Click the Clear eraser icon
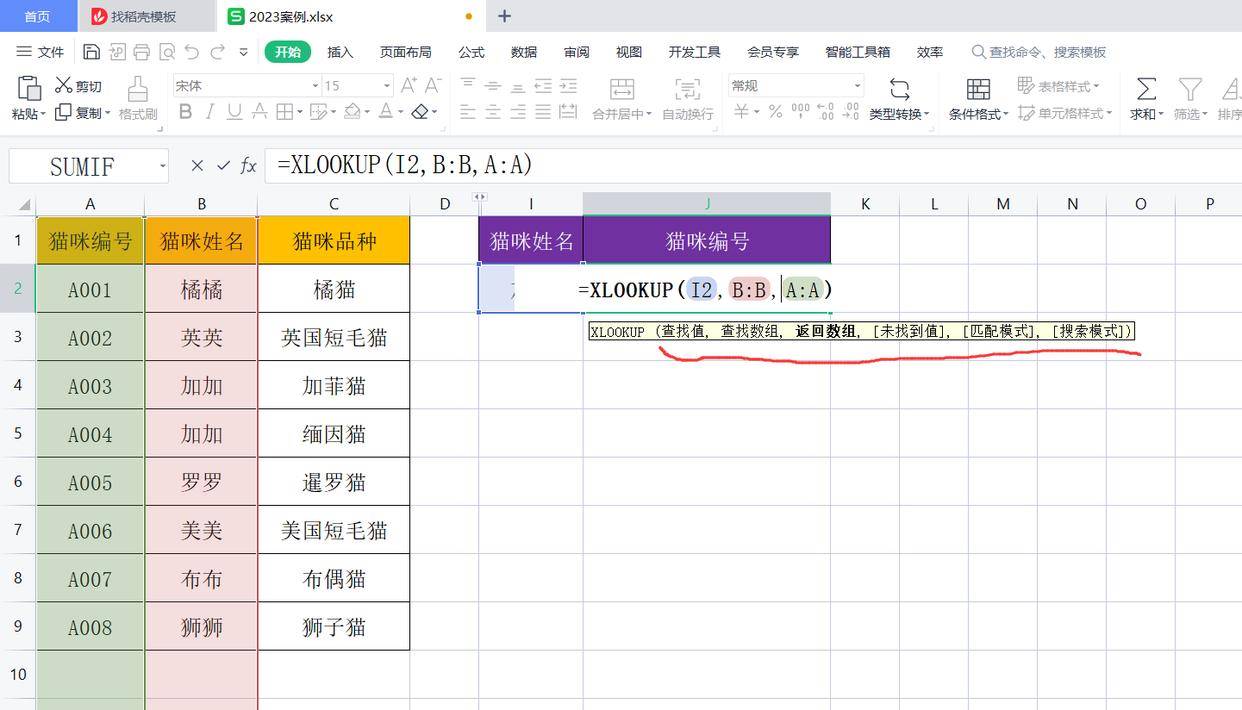This screenshot has width=1242, height=710. pyautogui.click(x=420, y=112)
